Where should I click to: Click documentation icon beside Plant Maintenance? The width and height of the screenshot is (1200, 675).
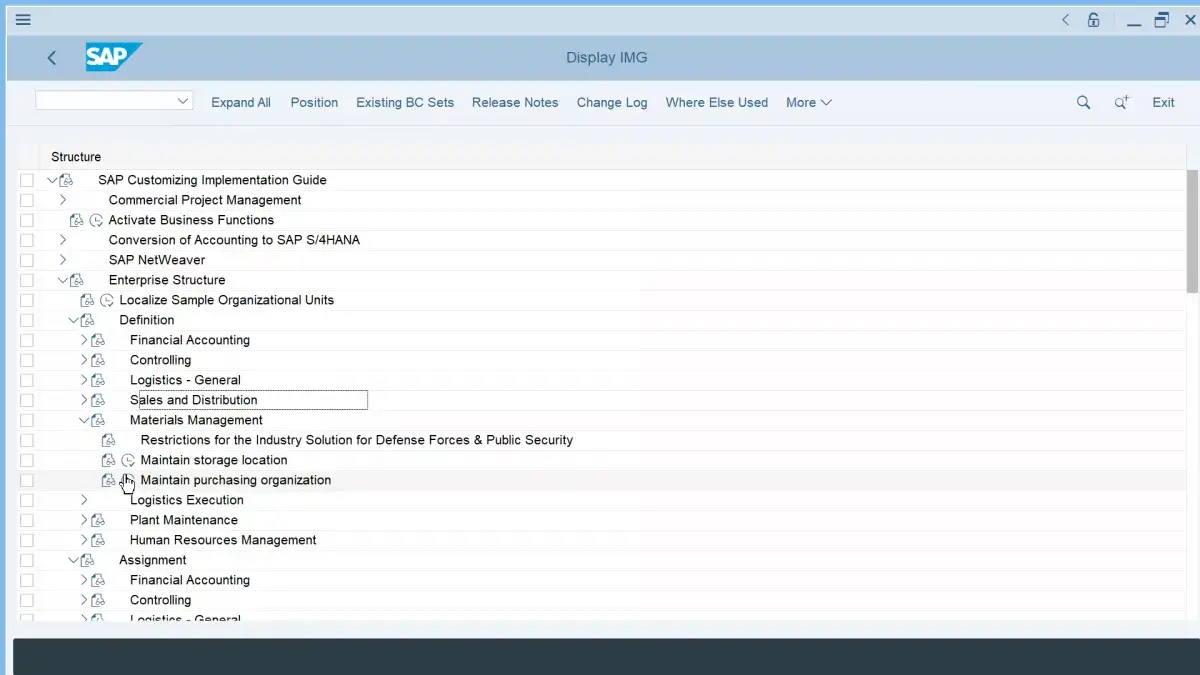[x=98, y=520]
